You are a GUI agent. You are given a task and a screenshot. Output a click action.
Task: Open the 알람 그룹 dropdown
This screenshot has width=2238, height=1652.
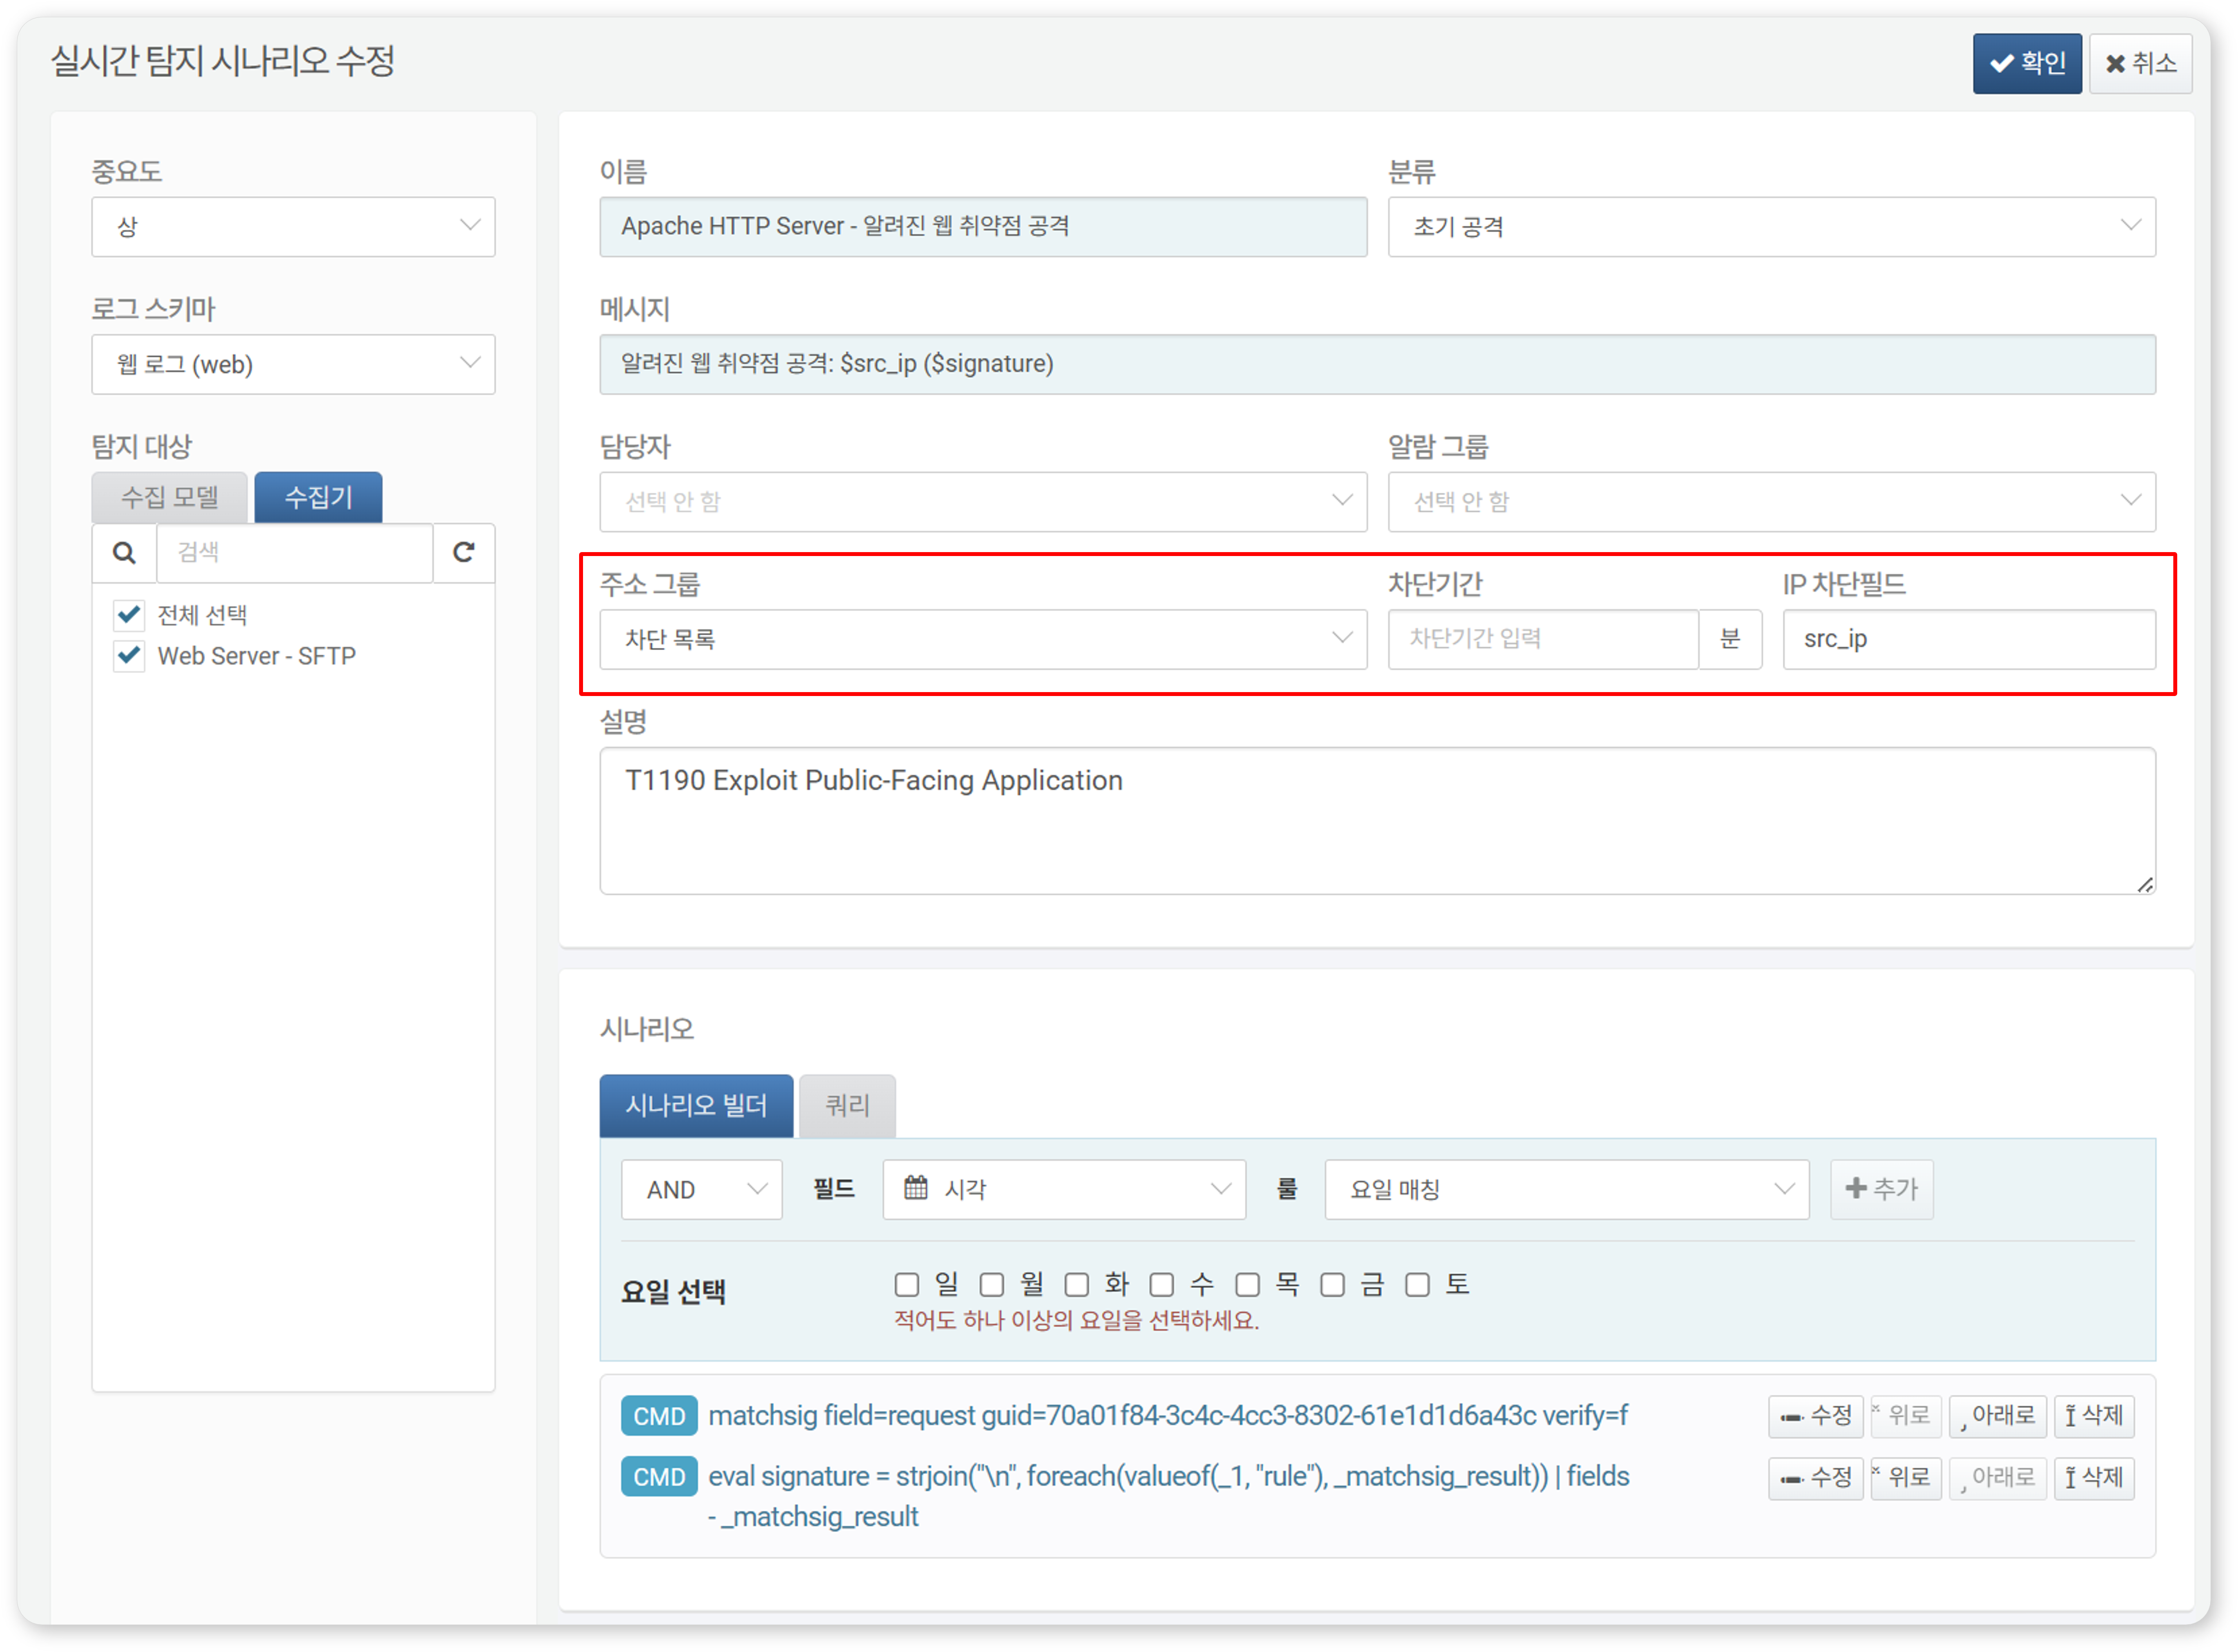point(1772,502)
